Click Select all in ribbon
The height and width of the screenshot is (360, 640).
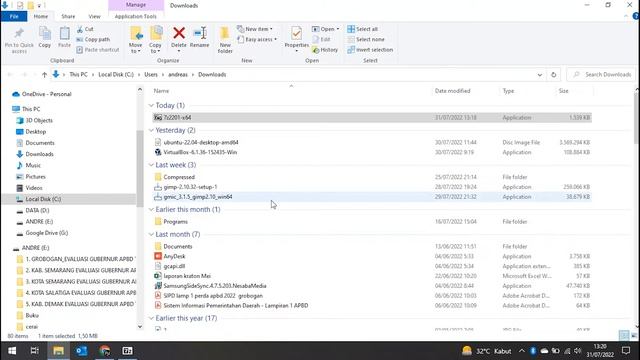click(362, 29)
